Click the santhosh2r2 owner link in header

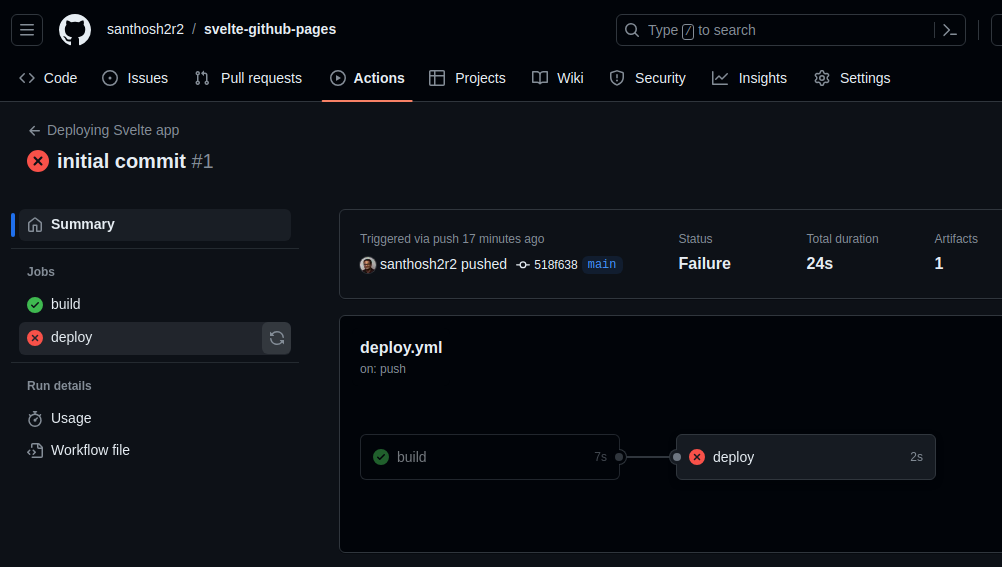145,29
